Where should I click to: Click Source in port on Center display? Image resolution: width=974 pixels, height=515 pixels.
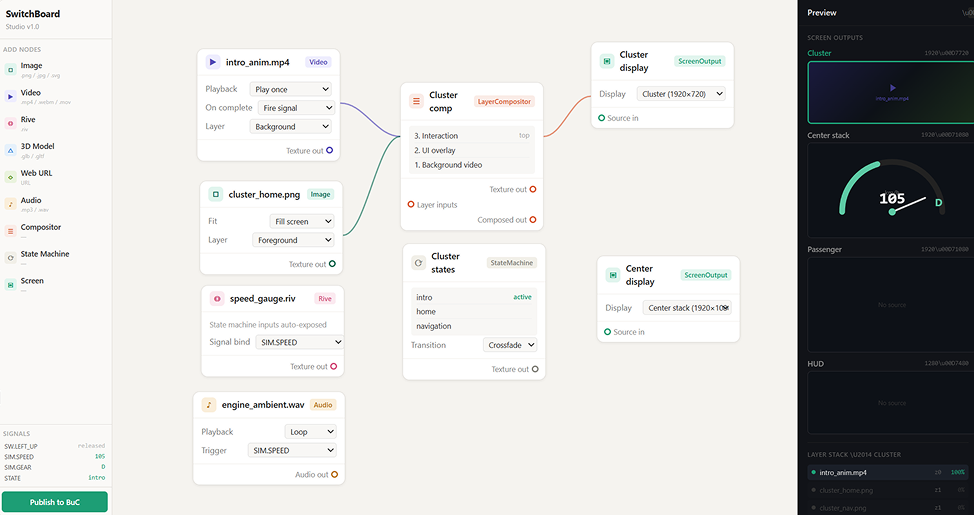607,332
